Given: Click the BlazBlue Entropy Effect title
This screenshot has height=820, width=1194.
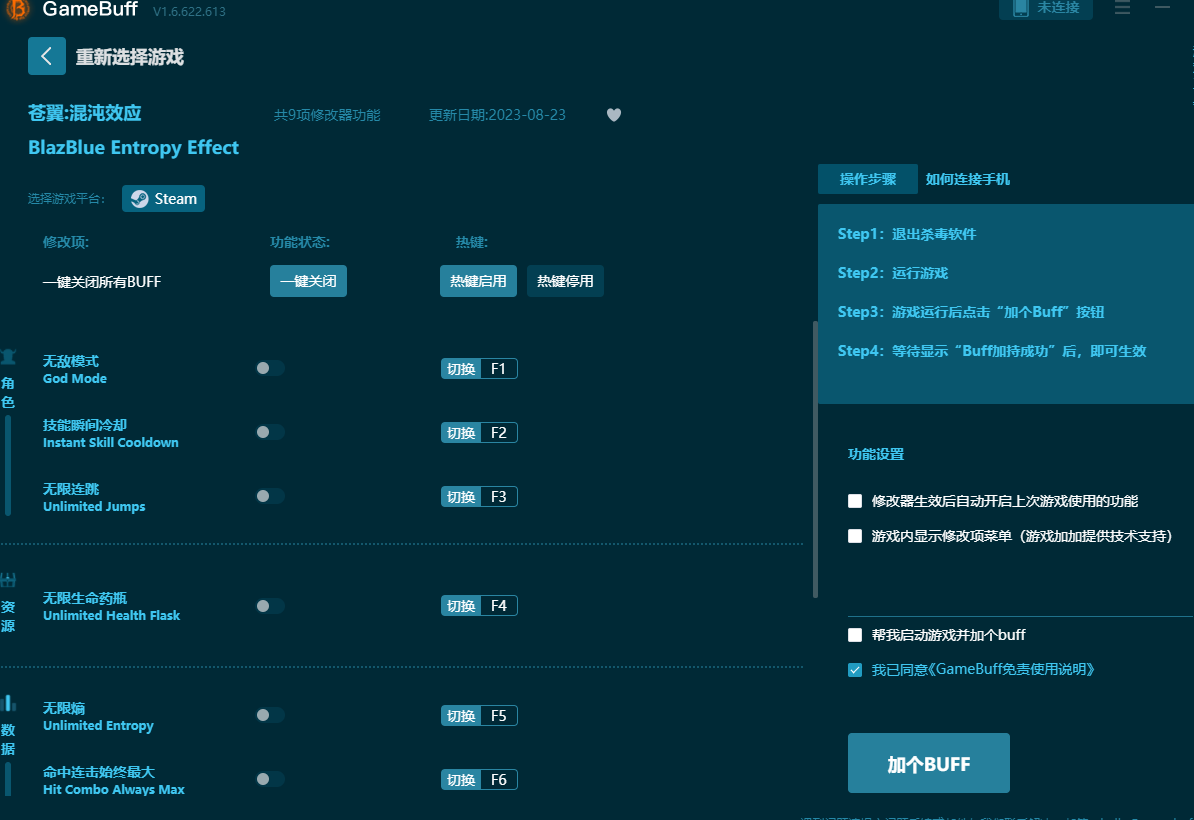Looking at the screenshot, I should (x=133, y=148).
